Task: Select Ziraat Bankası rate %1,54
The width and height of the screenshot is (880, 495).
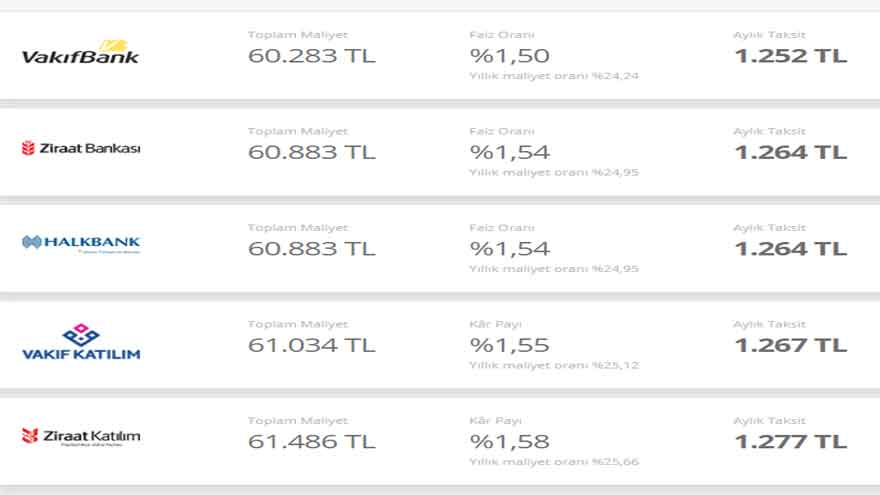Action: click(510, 152)
